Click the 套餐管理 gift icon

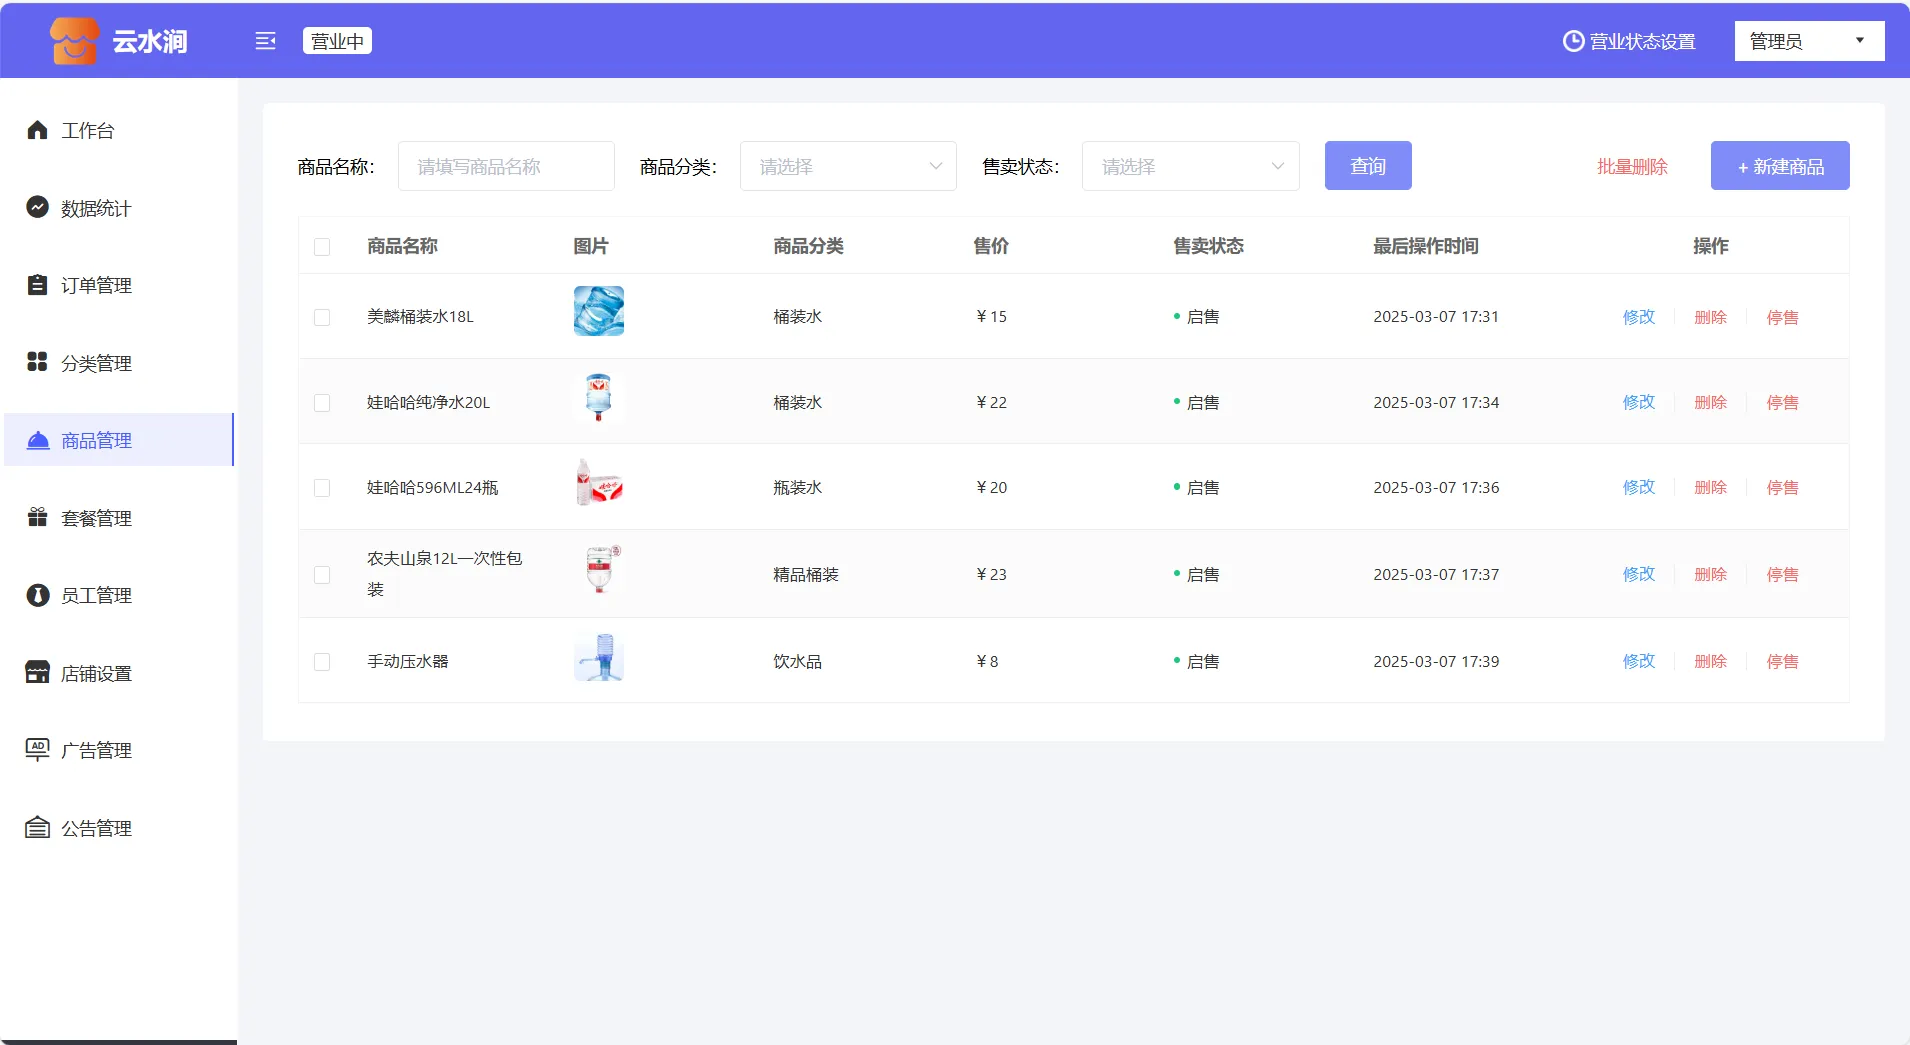click(37, 517)
